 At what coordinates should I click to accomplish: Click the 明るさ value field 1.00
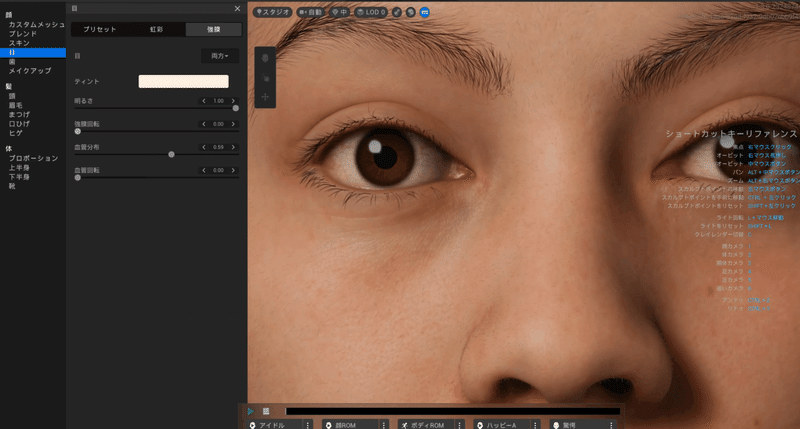218,101
